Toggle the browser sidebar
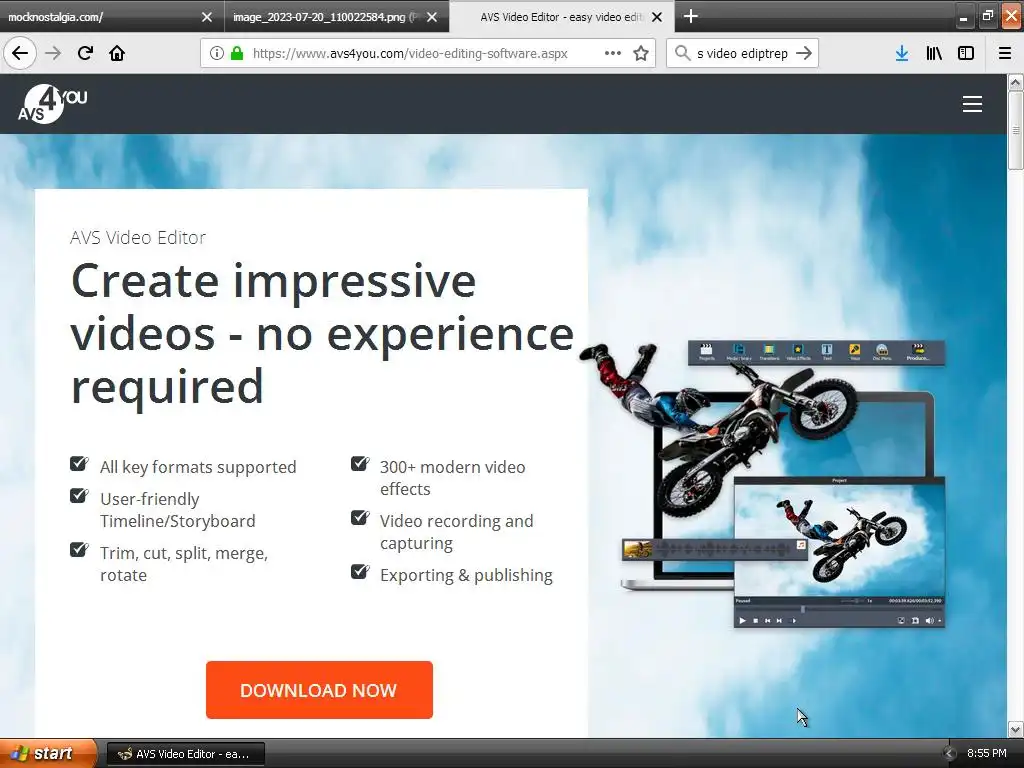 click(966, 53)
